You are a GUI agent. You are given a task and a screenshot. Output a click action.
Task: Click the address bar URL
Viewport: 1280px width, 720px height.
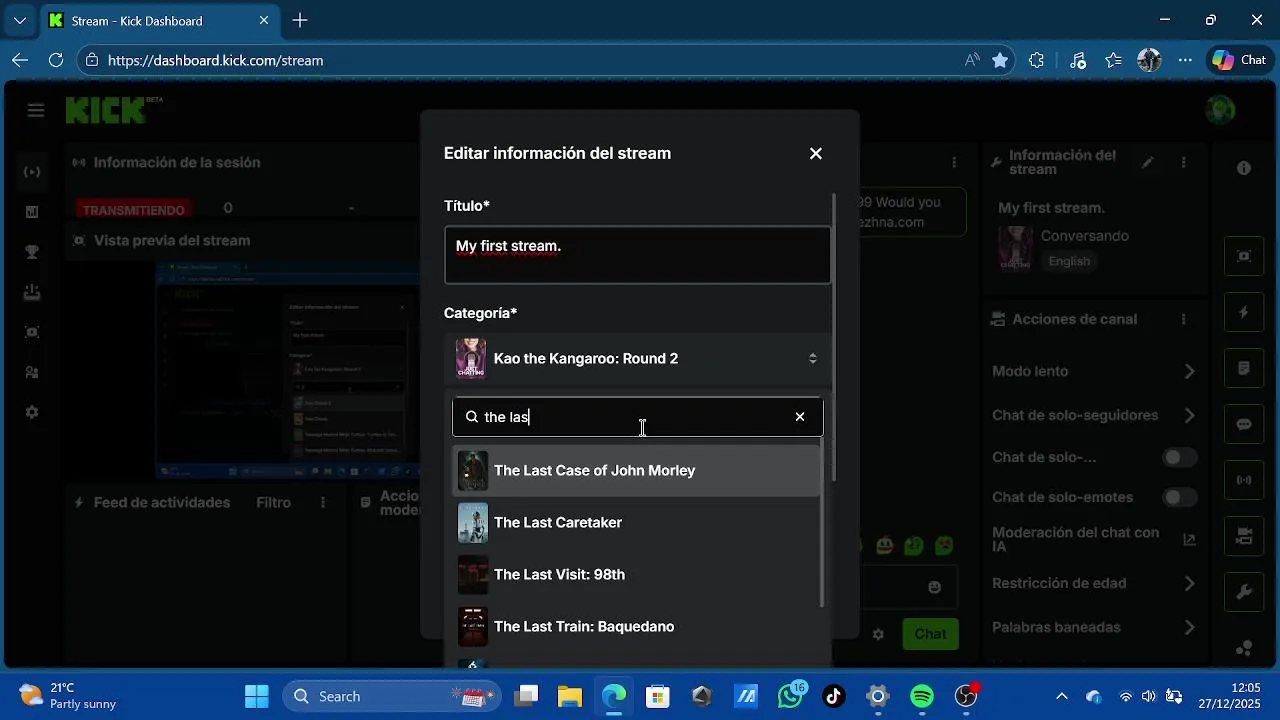215,60
